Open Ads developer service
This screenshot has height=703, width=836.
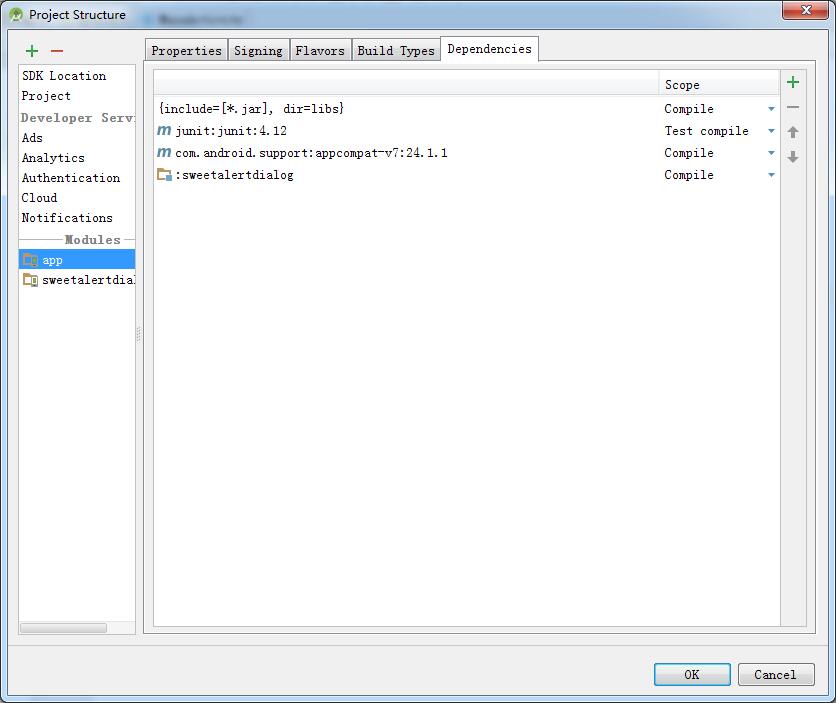32,138
